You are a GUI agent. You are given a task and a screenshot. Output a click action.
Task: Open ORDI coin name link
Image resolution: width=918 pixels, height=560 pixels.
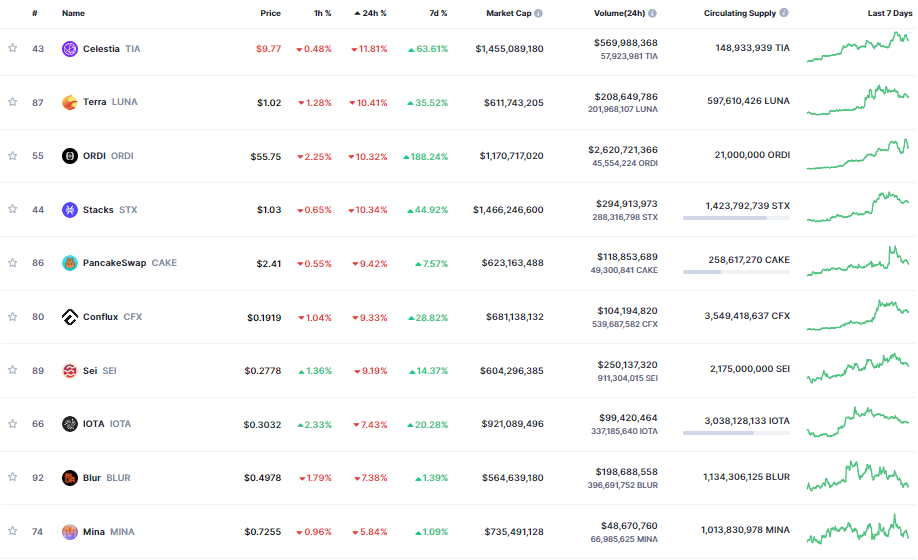pos(108,156)
